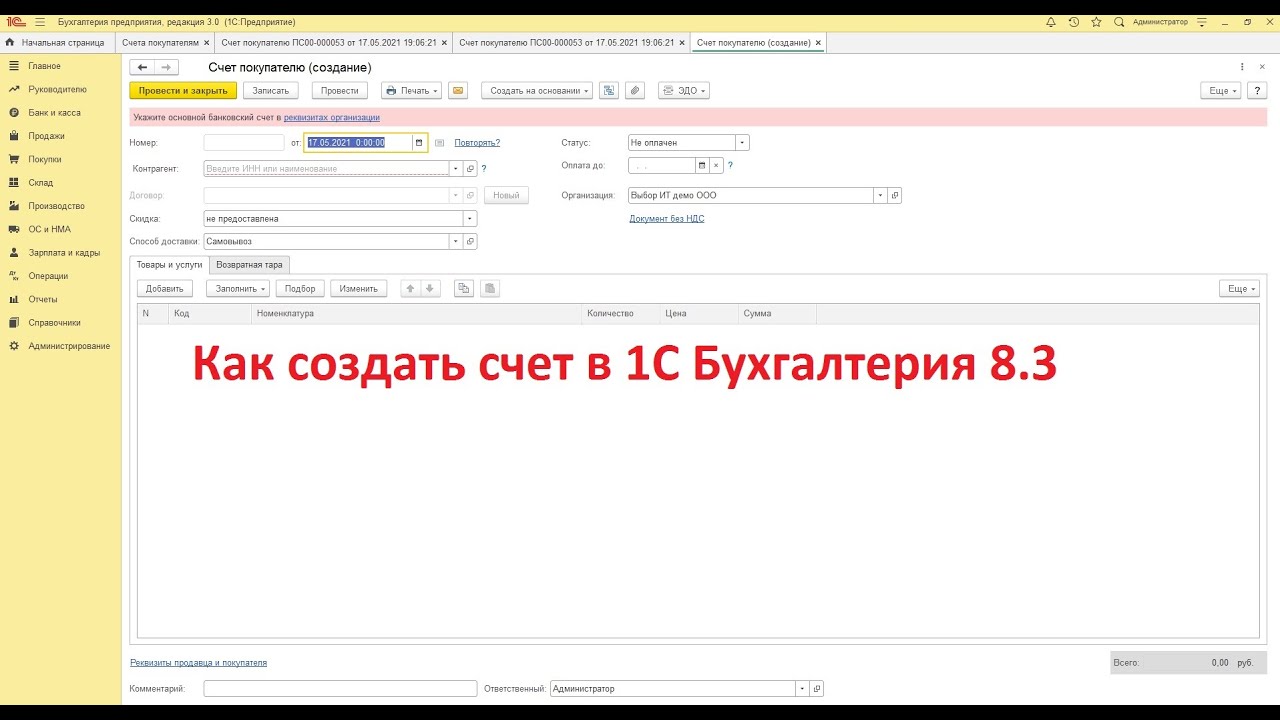Expand Контрагент dropdown arrow
The image size is (1280, 720).
456,169
